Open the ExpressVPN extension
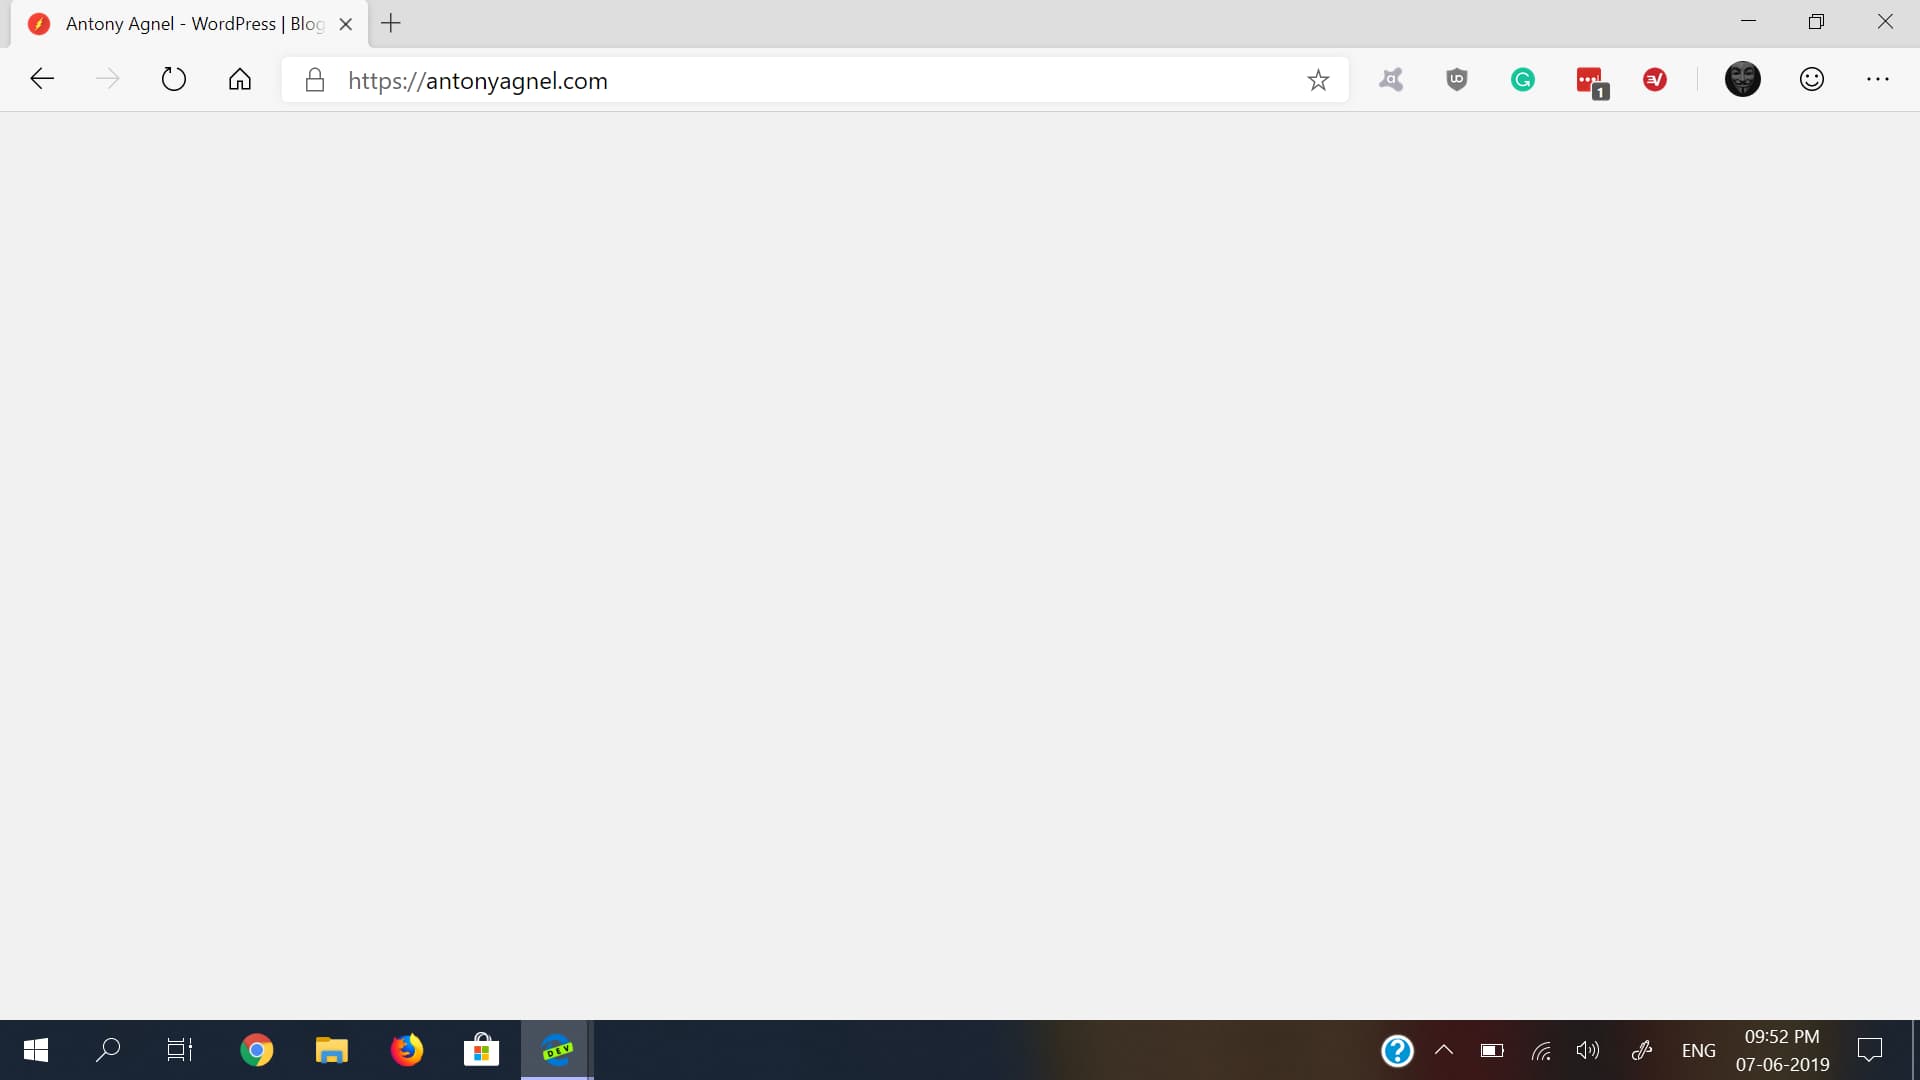This screenshot has height=1080, width=1920. point(1655,80)
